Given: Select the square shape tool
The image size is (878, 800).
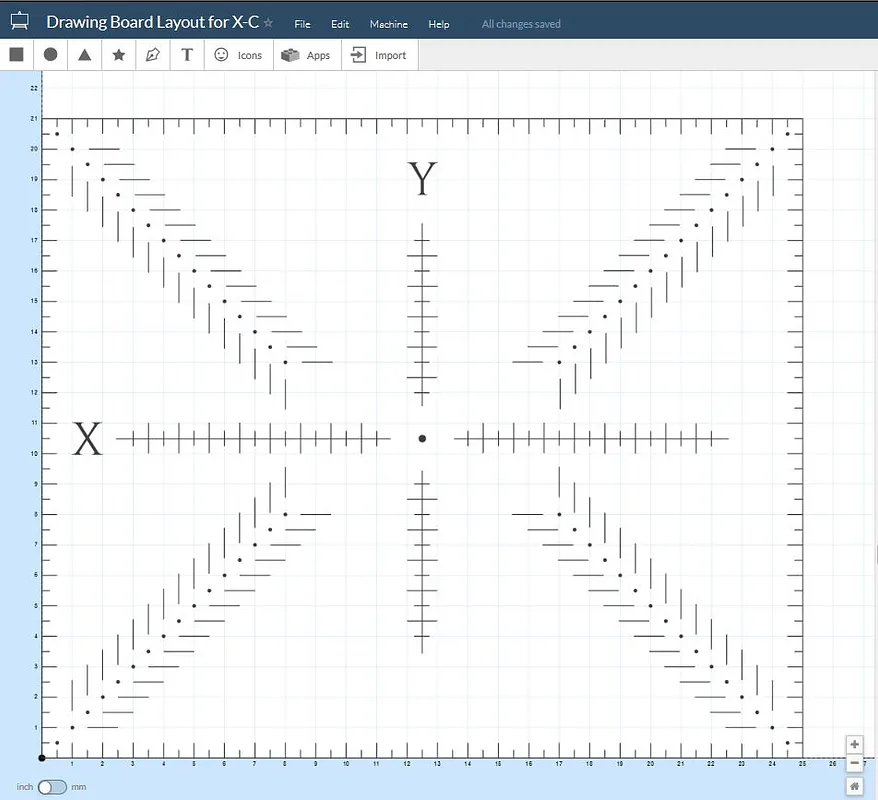Looking at the screenshot, I should (16, 55).
